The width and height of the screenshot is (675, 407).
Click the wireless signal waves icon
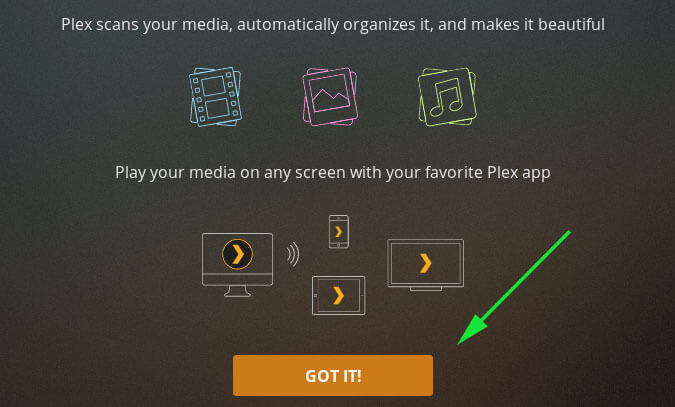click(x=293, y=254)
